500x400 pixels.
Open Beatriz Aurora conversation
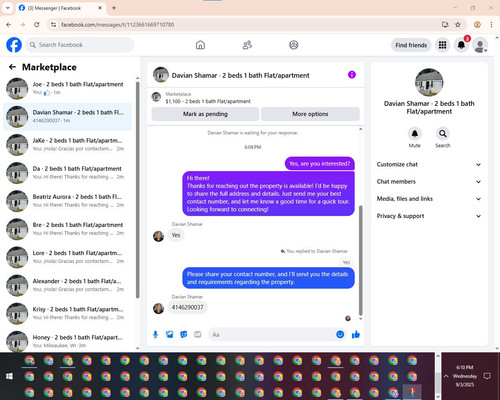coord(67,201)
